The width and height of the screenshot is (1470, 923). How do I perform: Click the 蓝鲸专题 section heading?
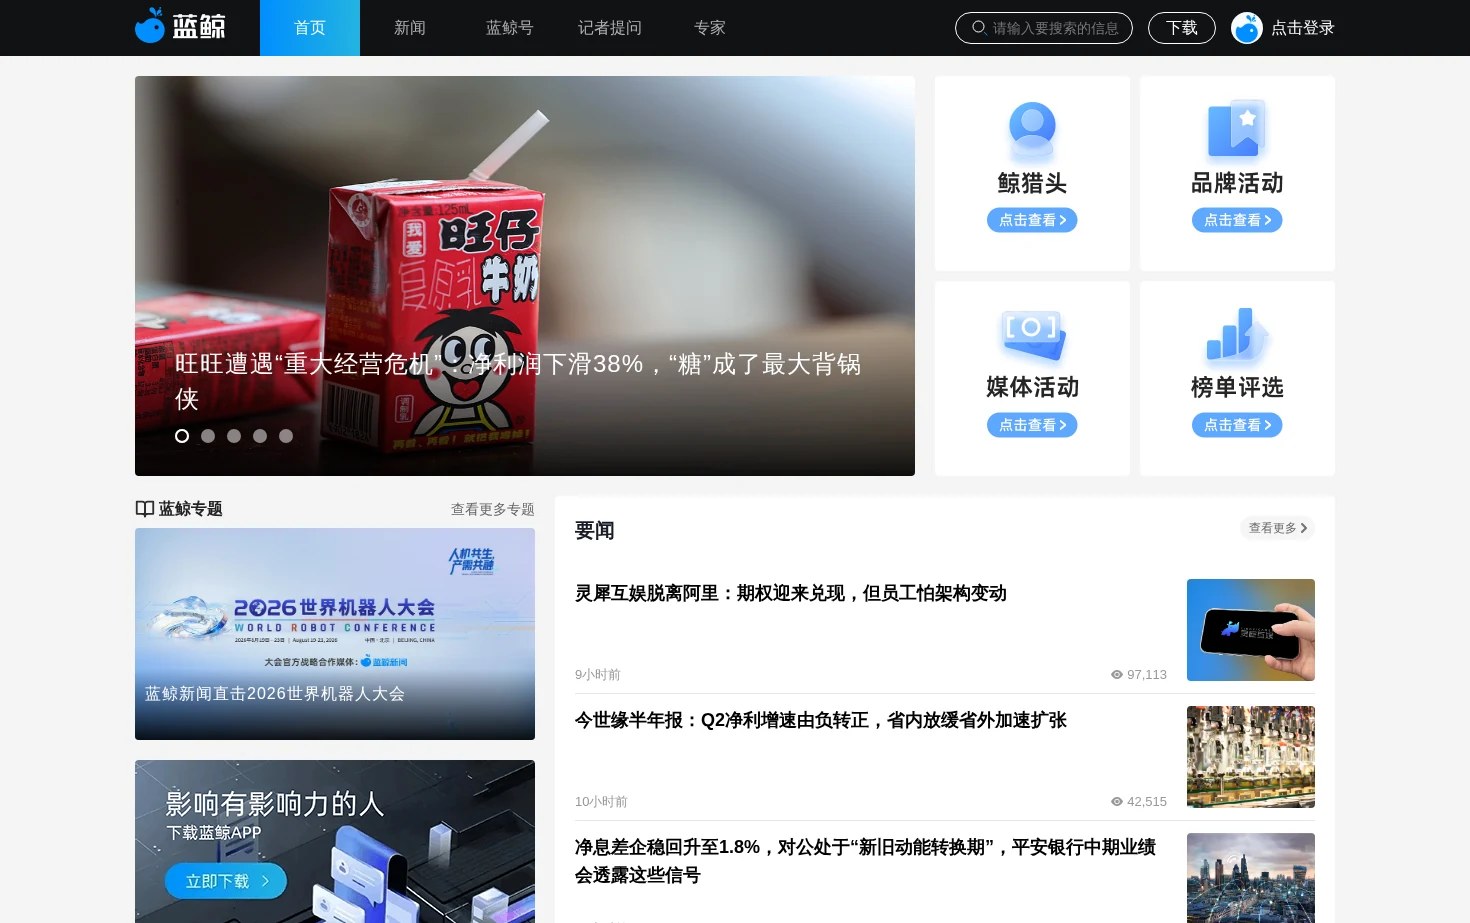(191, 509)
